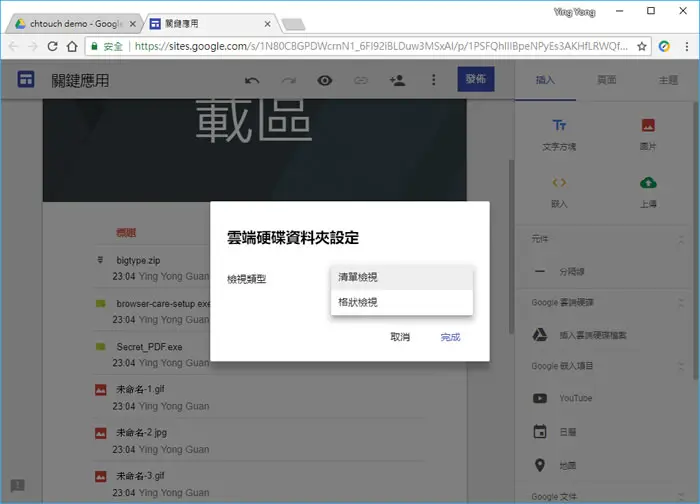The image size is (700, 504).
Task: Collapse the Google 雲端硬碟 section
Action: coord(681,303)
